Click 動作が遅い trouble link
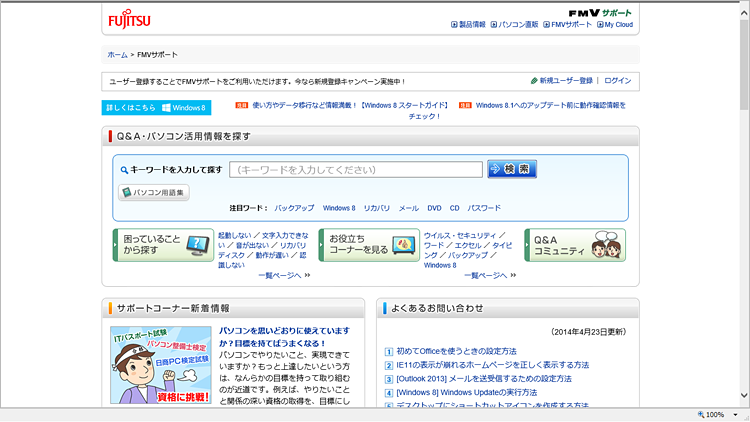 [272, 255]
